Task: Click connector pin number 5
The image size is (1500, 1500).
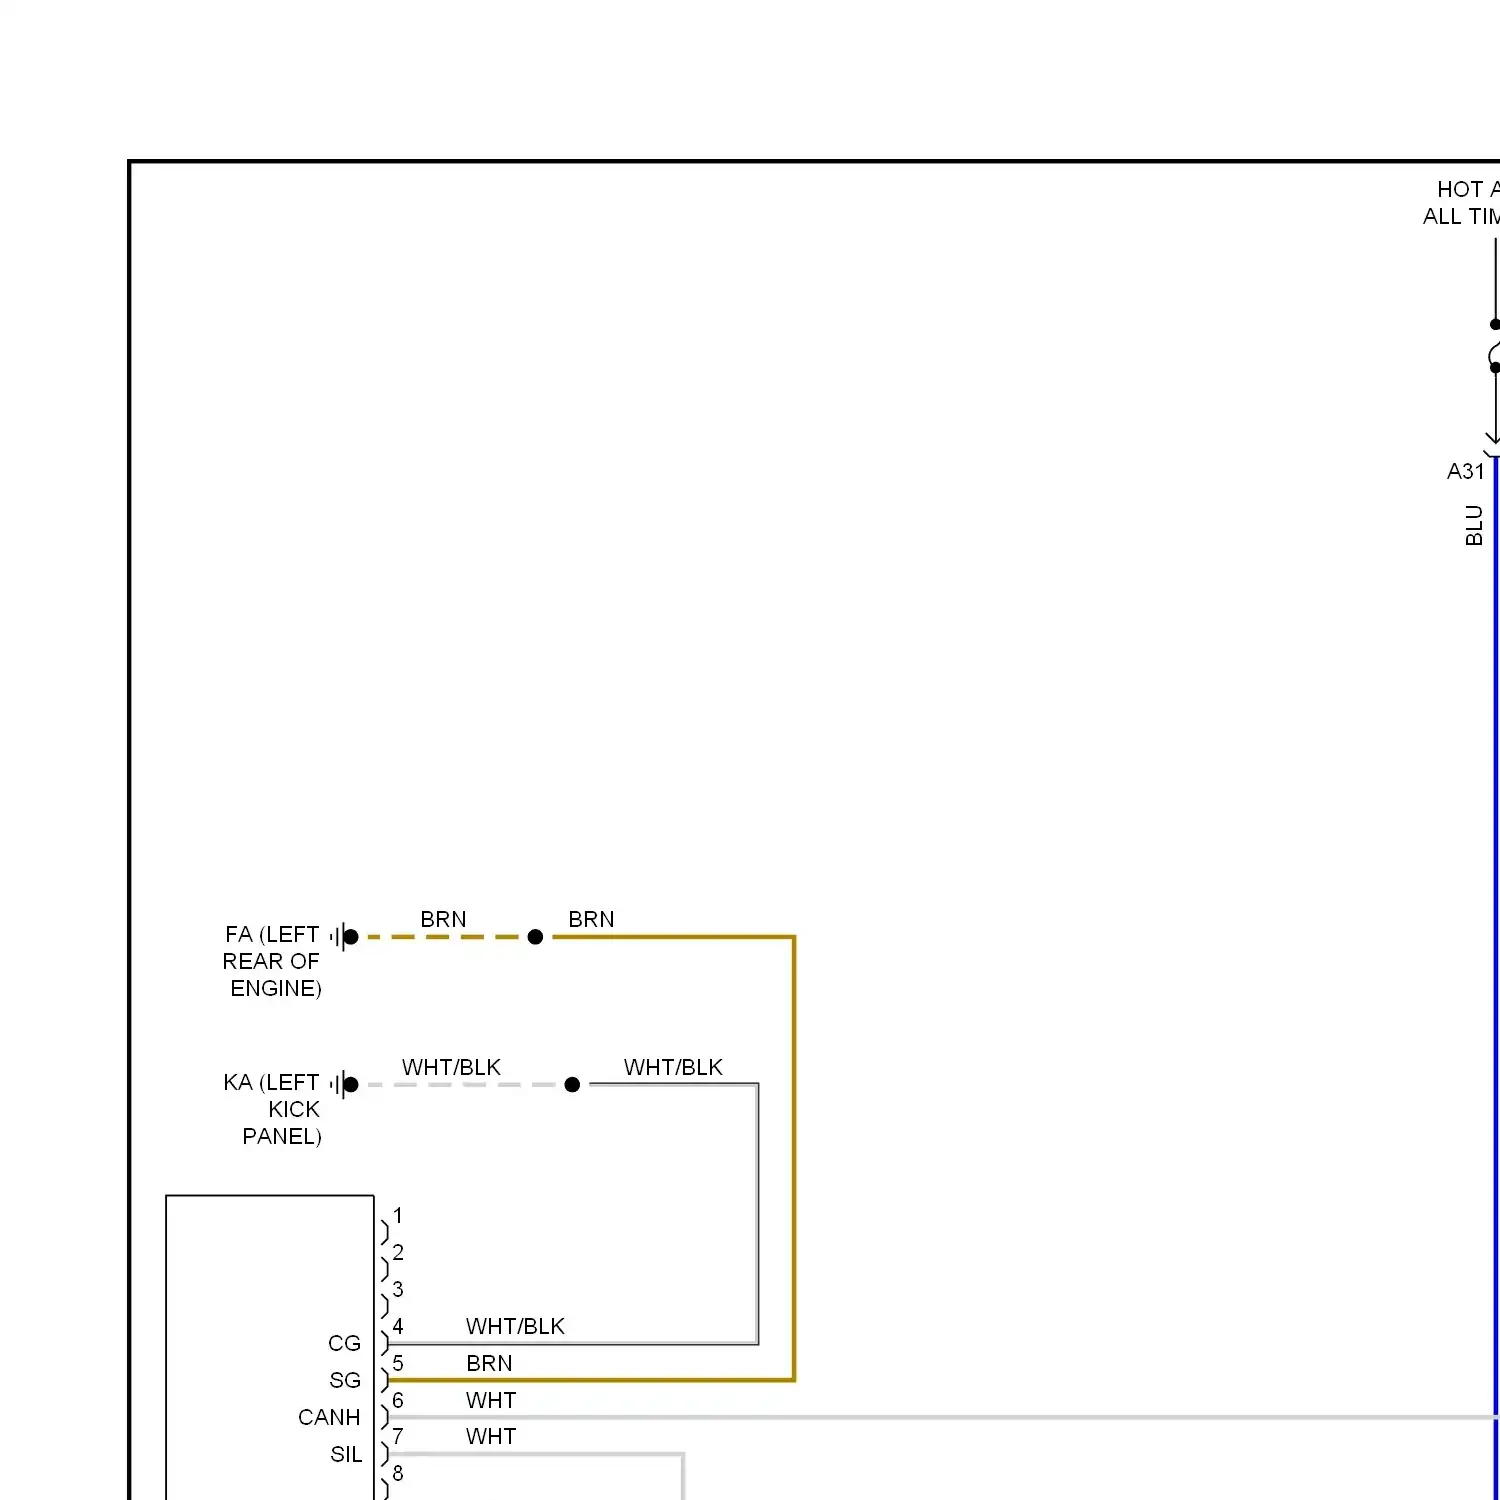Action: [398, 1363]
